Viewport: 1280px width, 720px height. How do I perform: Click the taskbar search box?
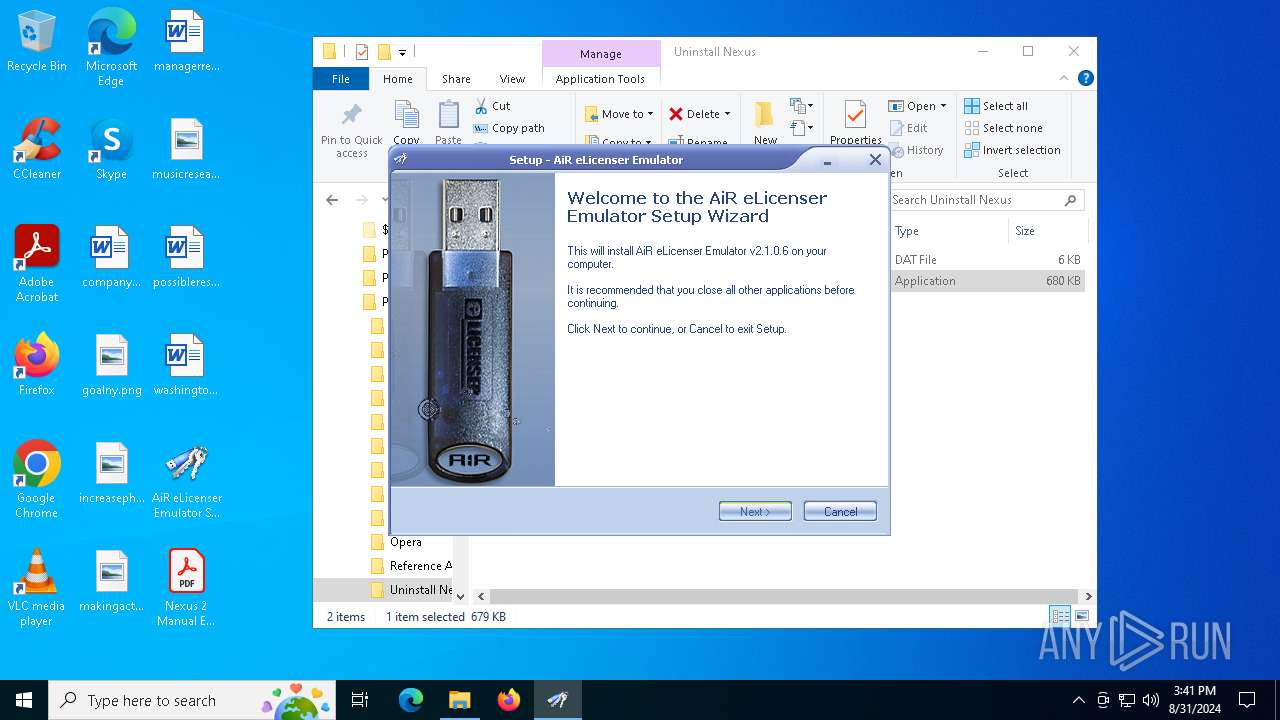click(x=192, y=700)
